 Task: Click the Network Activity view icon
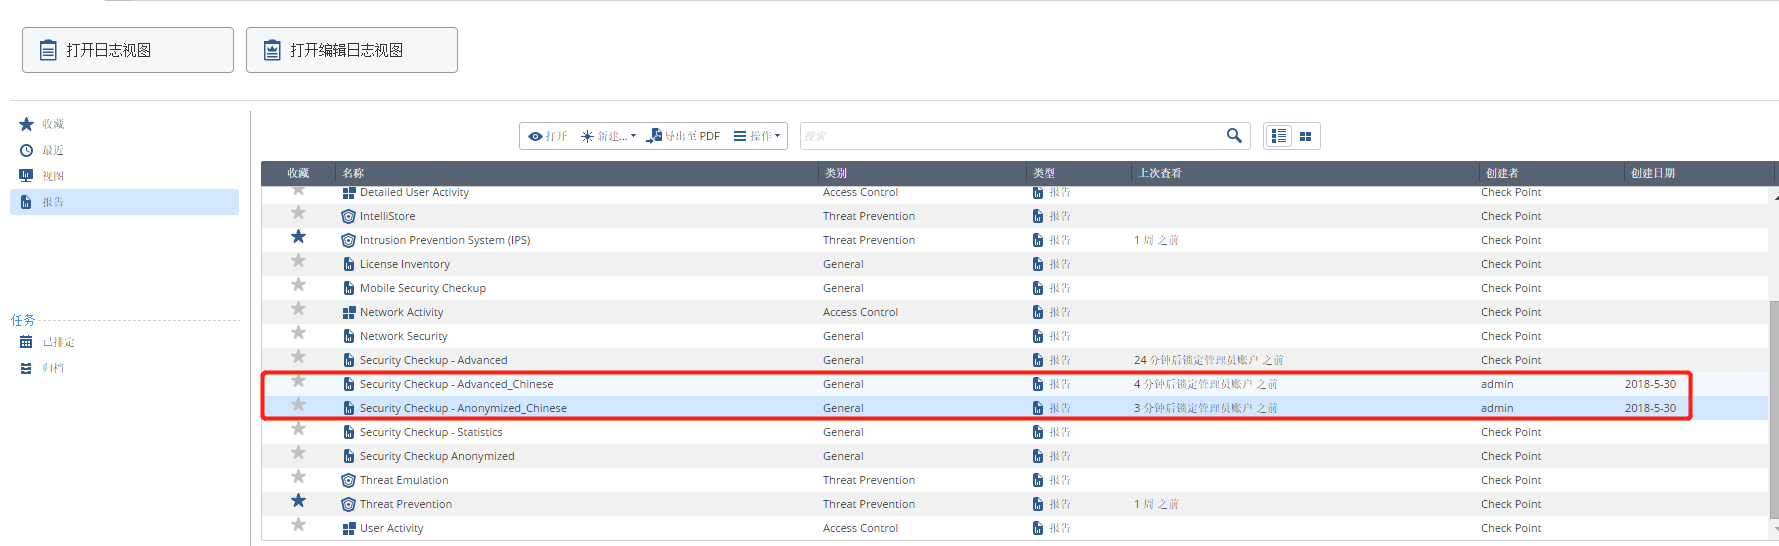coord(348,312)
